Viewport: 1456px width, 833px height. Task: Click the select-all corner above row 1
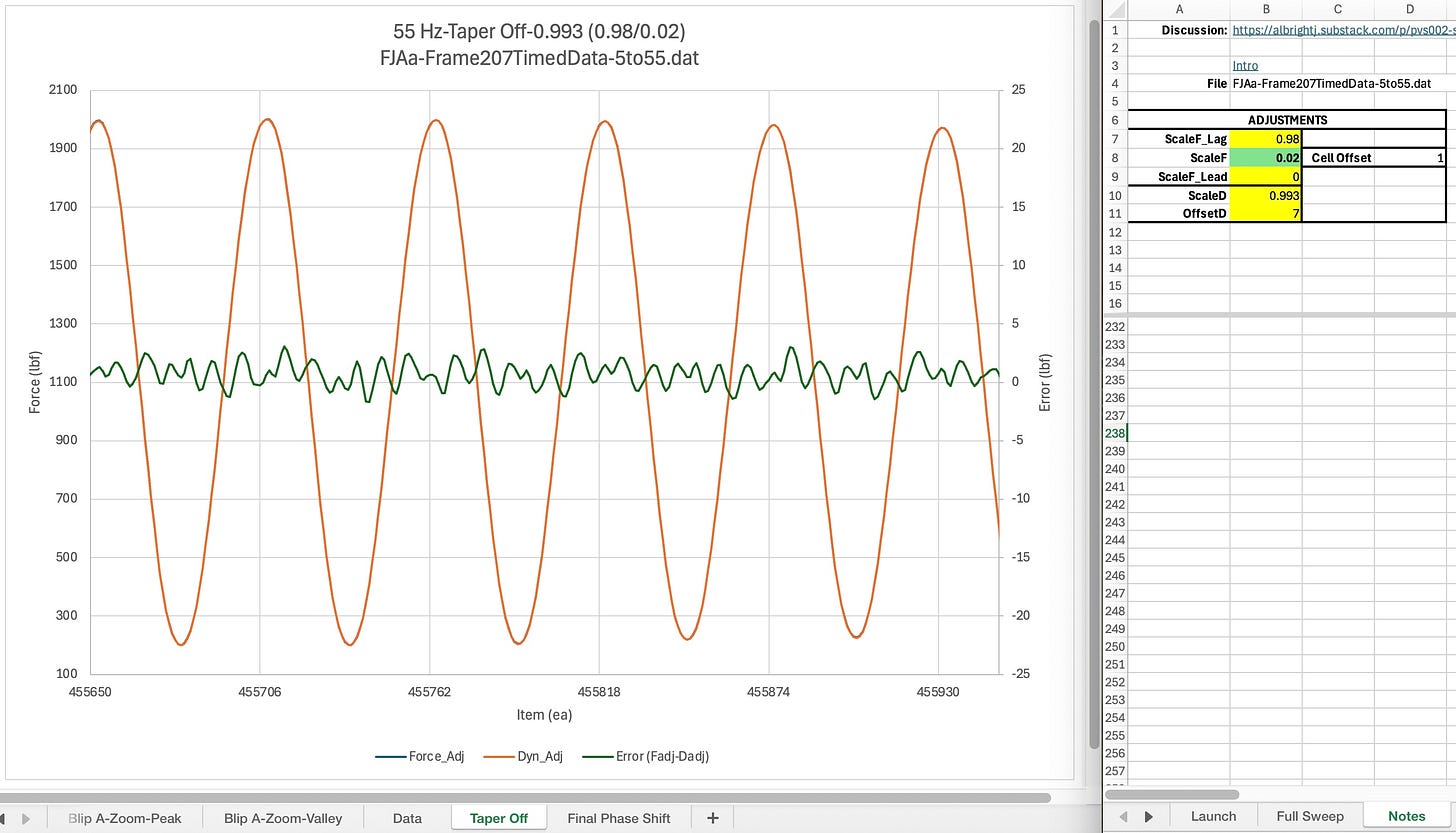(x=1115, y=9)
